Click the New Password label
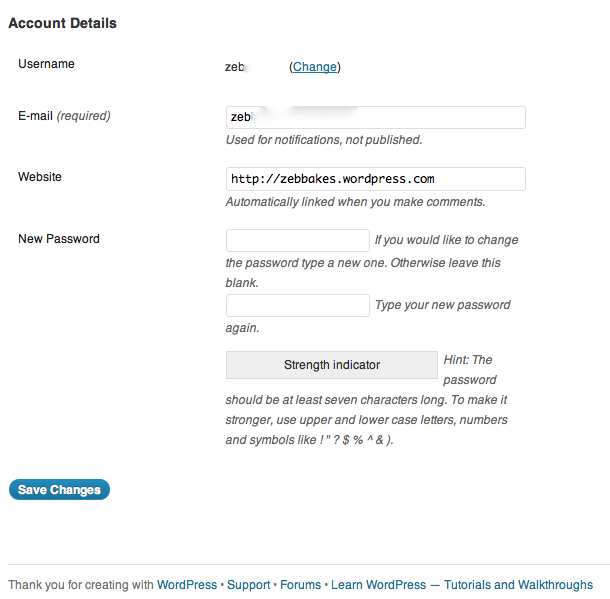The height and width of the screenshot is (599, 610). 59,239
